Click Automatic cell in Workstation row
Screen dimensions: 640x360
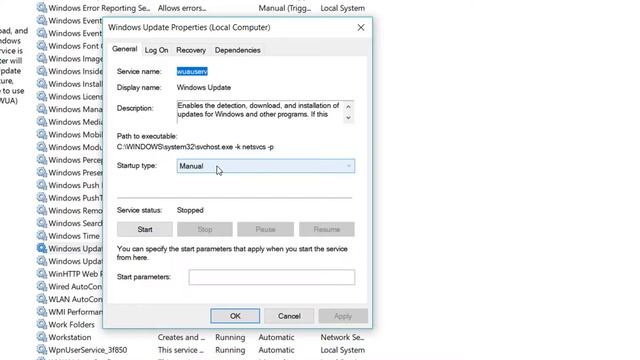coord(276,337)
